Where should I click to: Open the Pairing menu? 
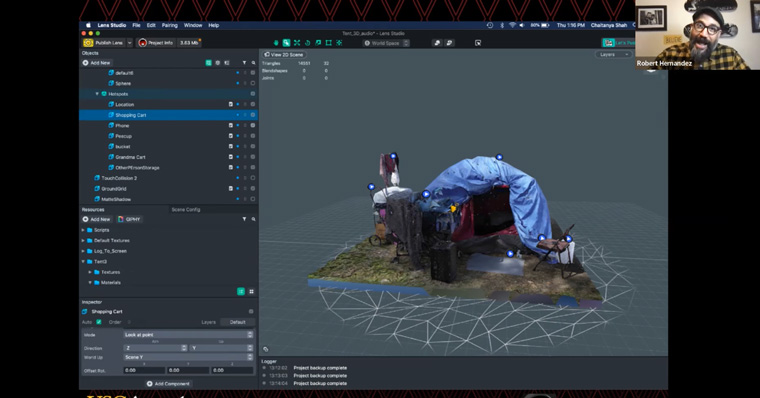[x=170, y=25]
